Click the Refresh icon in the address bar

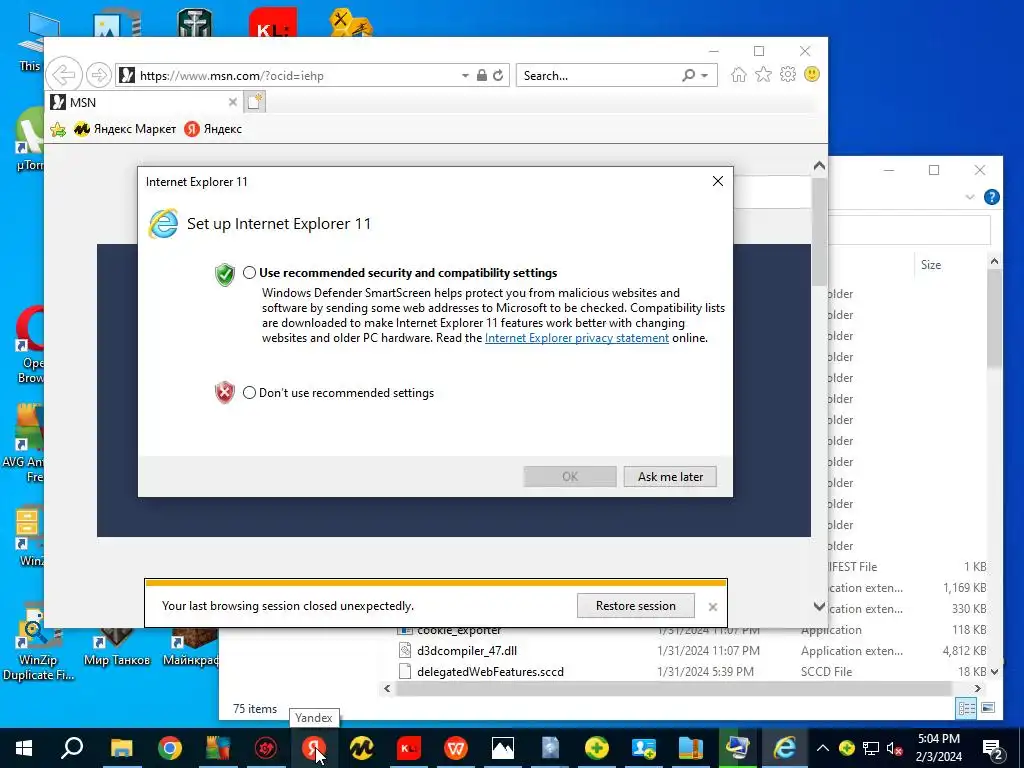498,75
